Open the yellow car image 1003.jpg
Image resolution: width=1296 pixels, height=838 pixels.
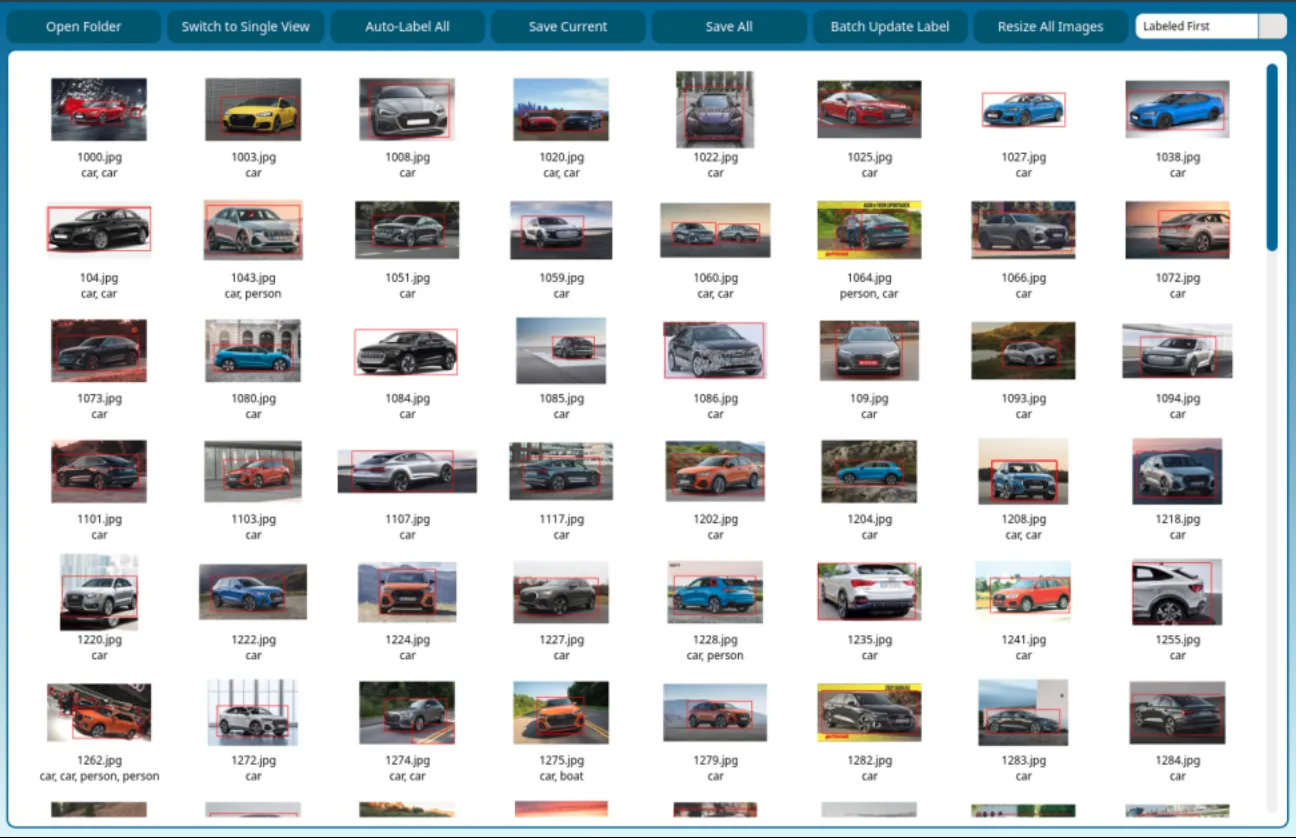[x=253, y=110]
